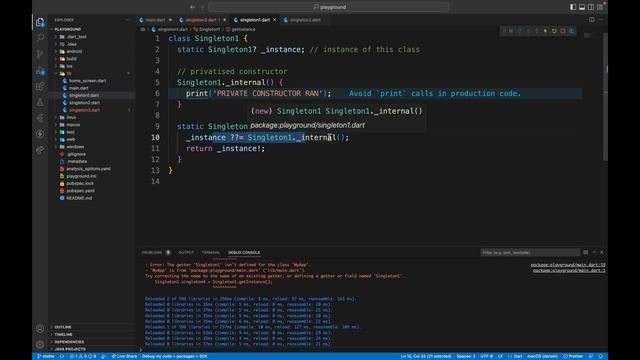Select the DEBUG CONSOLE panel tab
Screen dimensions: 640x360
[x=244, y=253]
